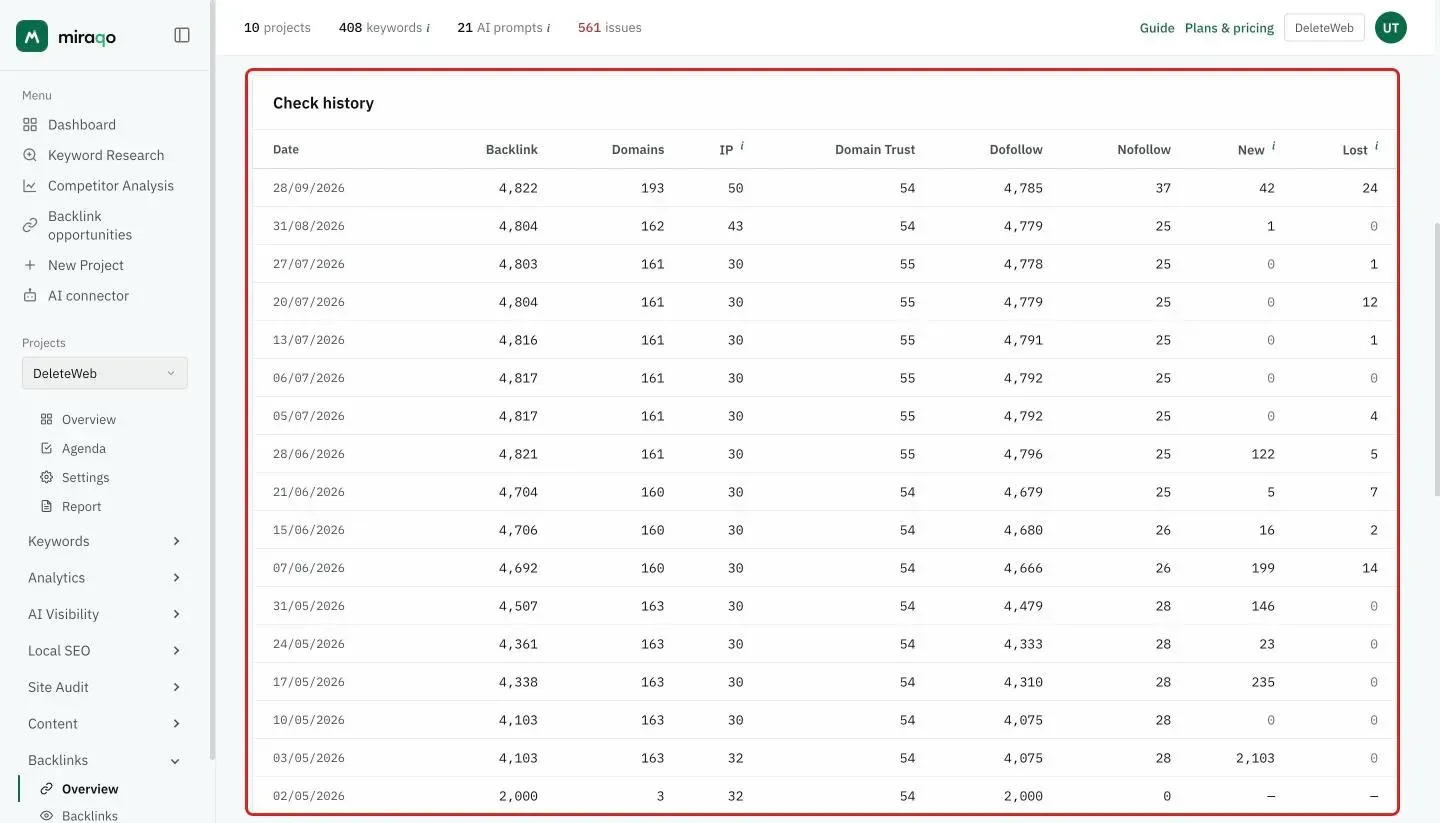
Task: Expand the AI Visibility section
Action: (105, 614)
